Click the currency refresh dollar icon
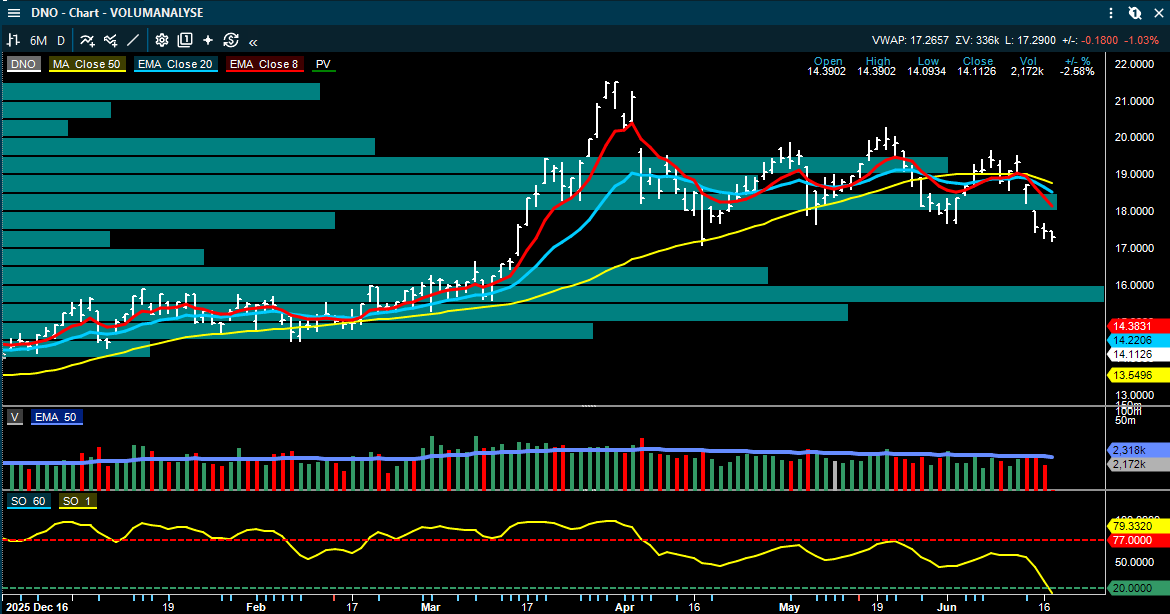This screenshot has width=1170, height=614. (231, 40)
